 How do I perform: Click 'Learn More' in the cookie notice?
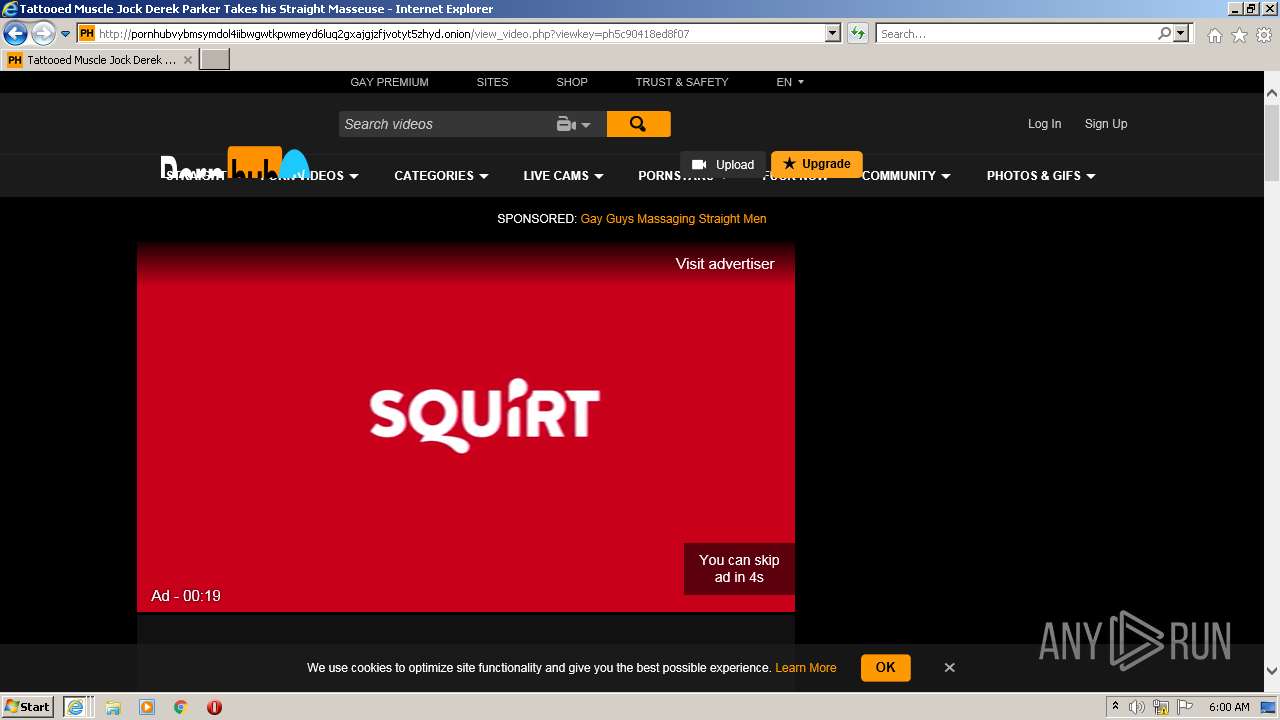click(805, 668)
